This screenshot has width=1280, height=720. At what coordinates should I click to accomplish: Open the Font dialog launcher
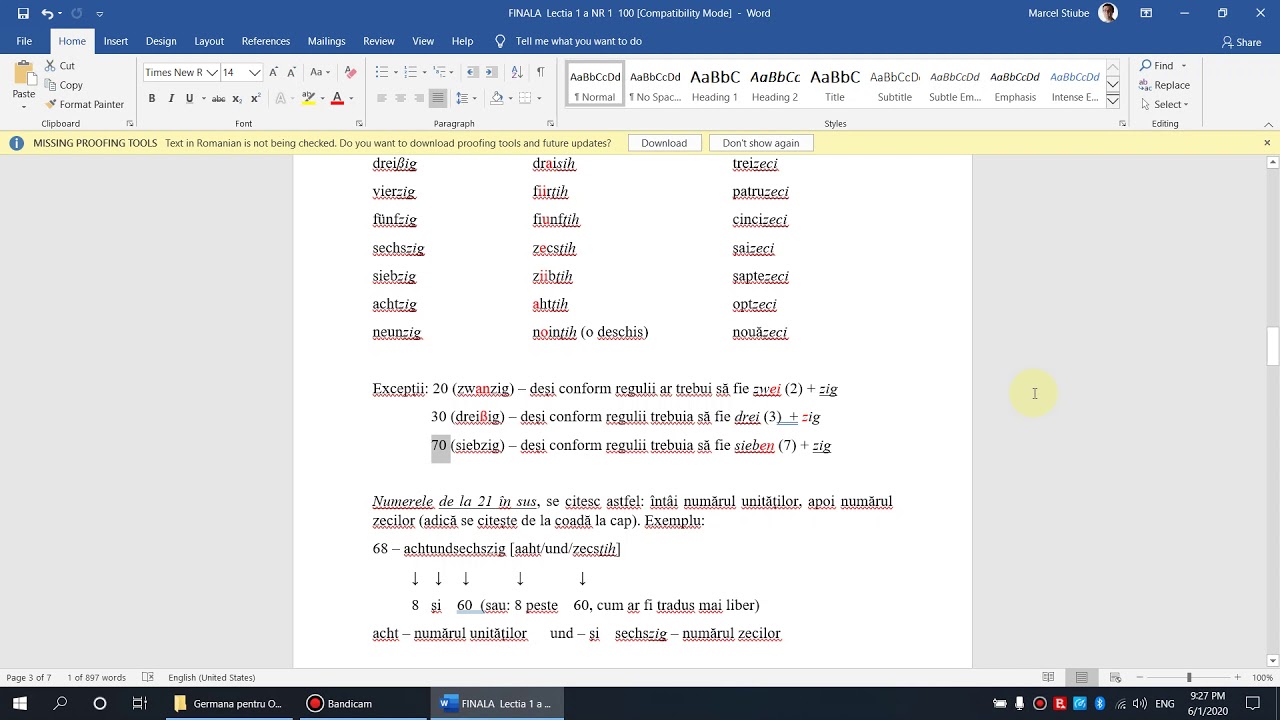pos(359,124)
